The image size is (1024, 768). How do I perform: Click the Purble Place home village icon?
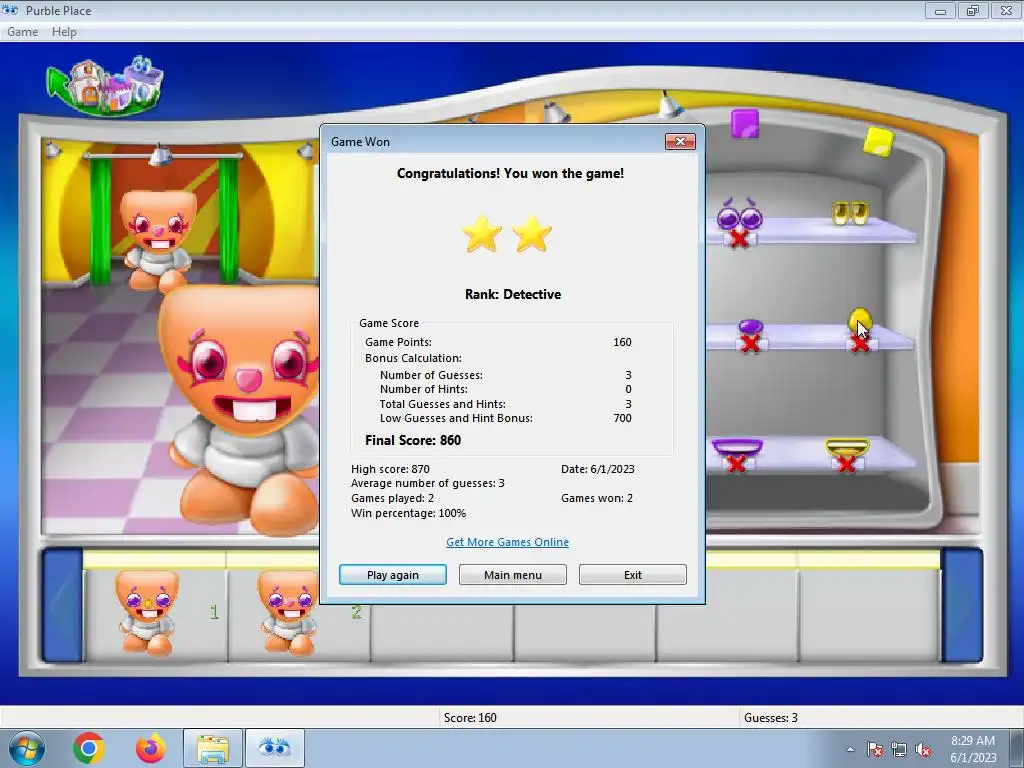106,86
